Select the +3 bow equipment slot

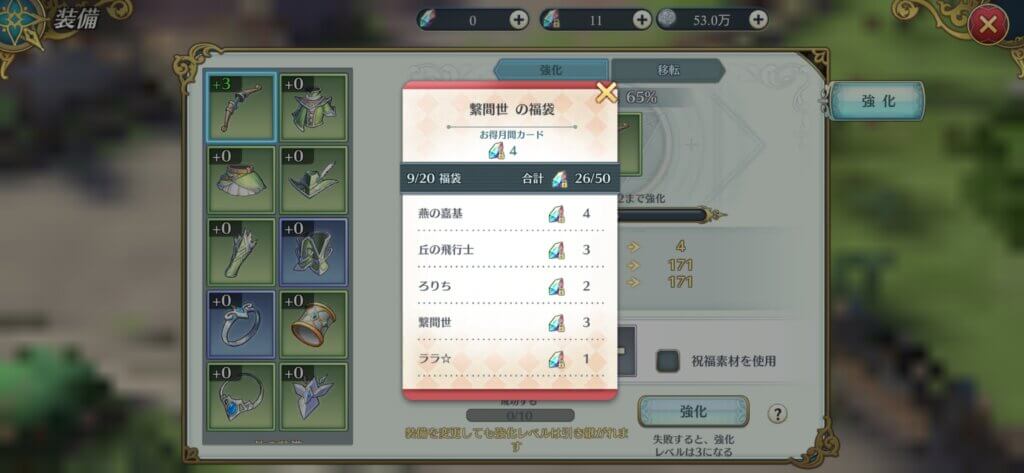point(242,107)
